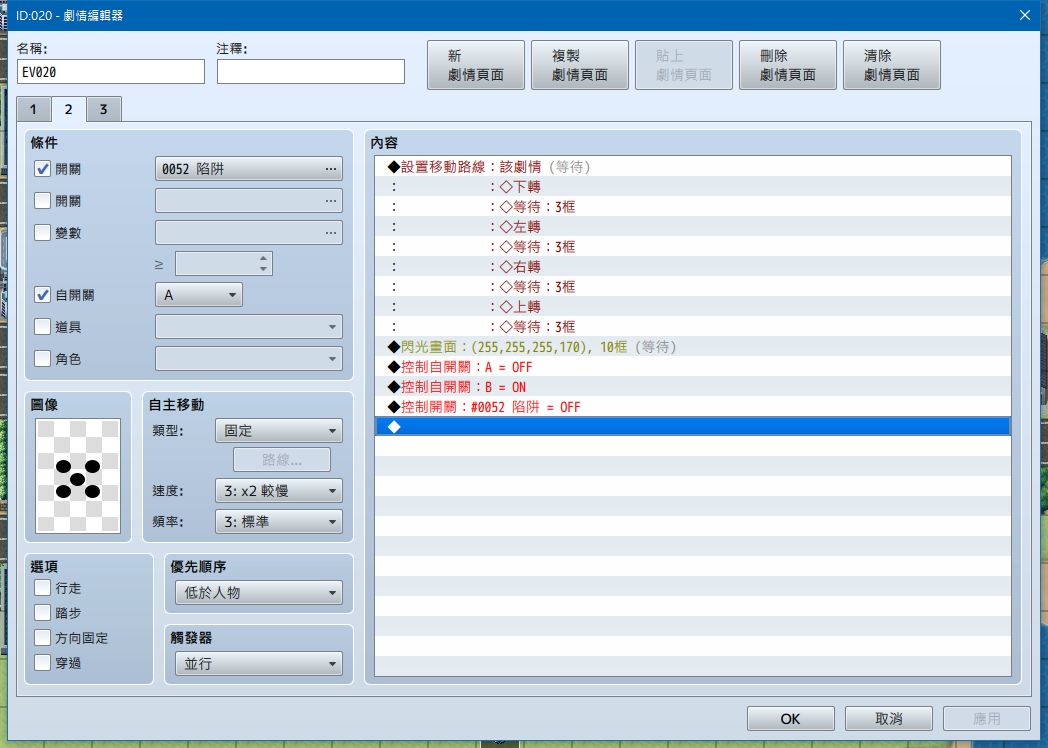Check the 穿過 option
1048x748 pixels.
pos(42,663)
